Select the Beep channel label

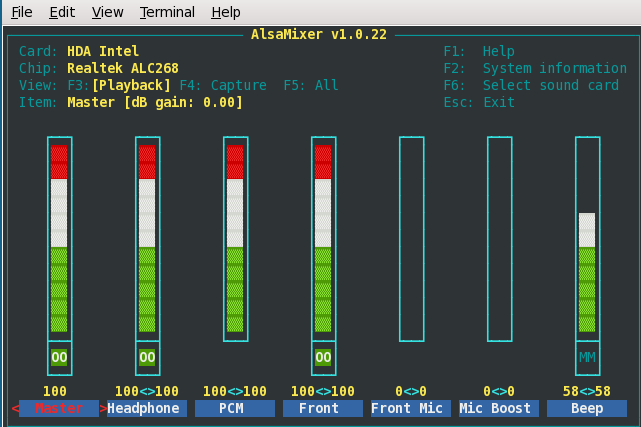pyautogui.click(x=587, y=408)
